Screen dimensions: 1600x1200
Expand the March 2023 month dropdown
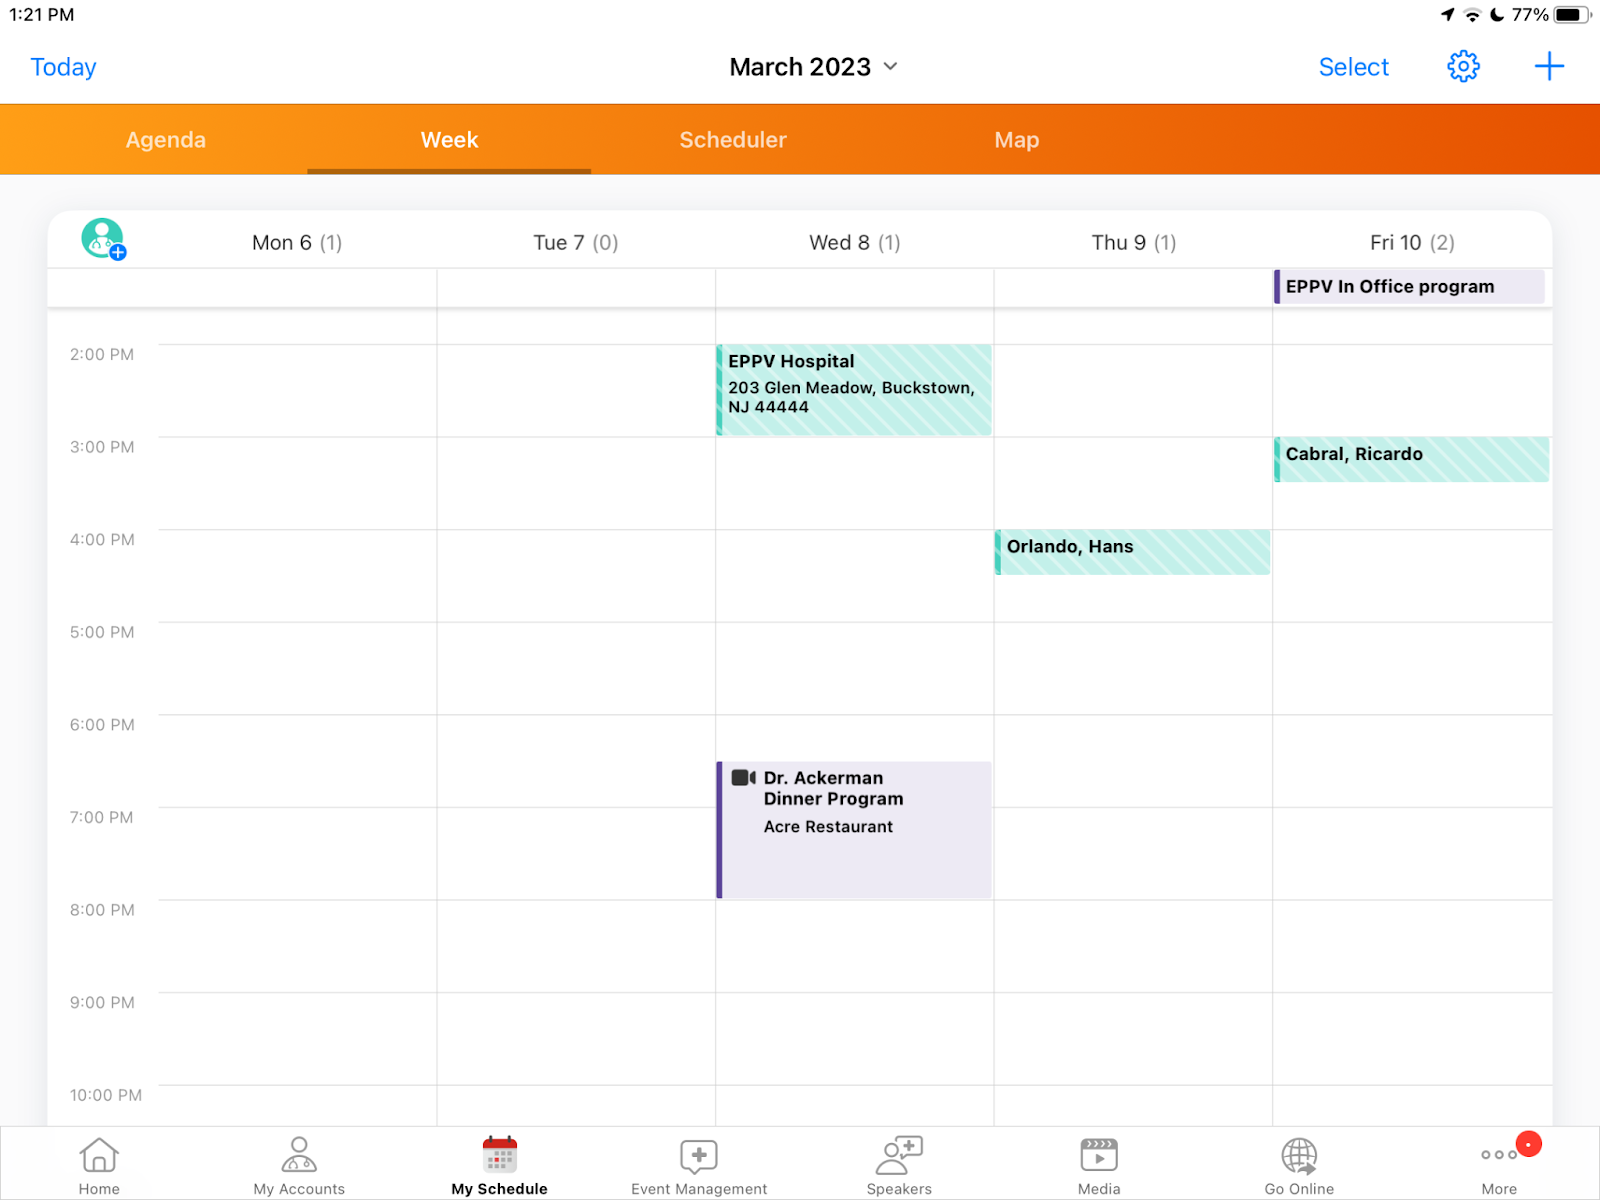pyautogui.click(x=813, y=67)
